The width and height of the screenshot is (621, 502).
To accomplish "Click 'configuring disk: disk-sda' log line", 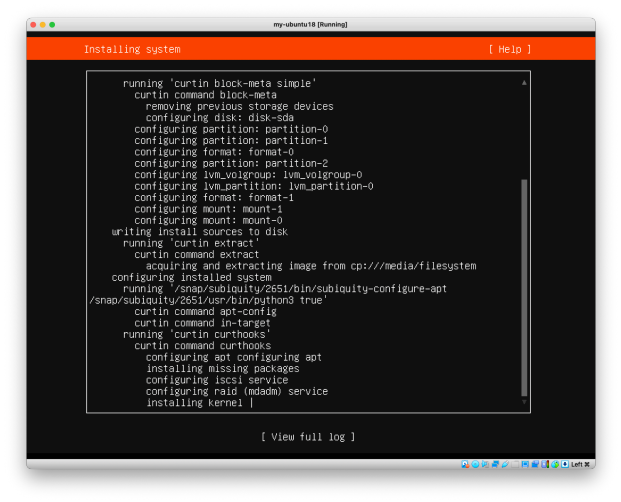I will pos(219,118).
